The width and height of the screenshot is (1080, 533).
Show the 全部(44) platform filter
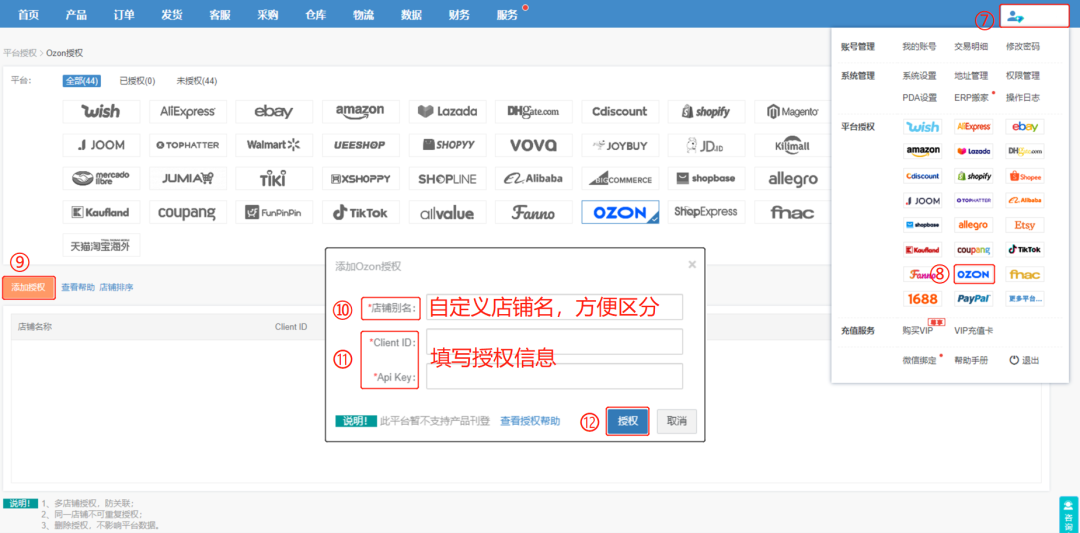(83, 81)
